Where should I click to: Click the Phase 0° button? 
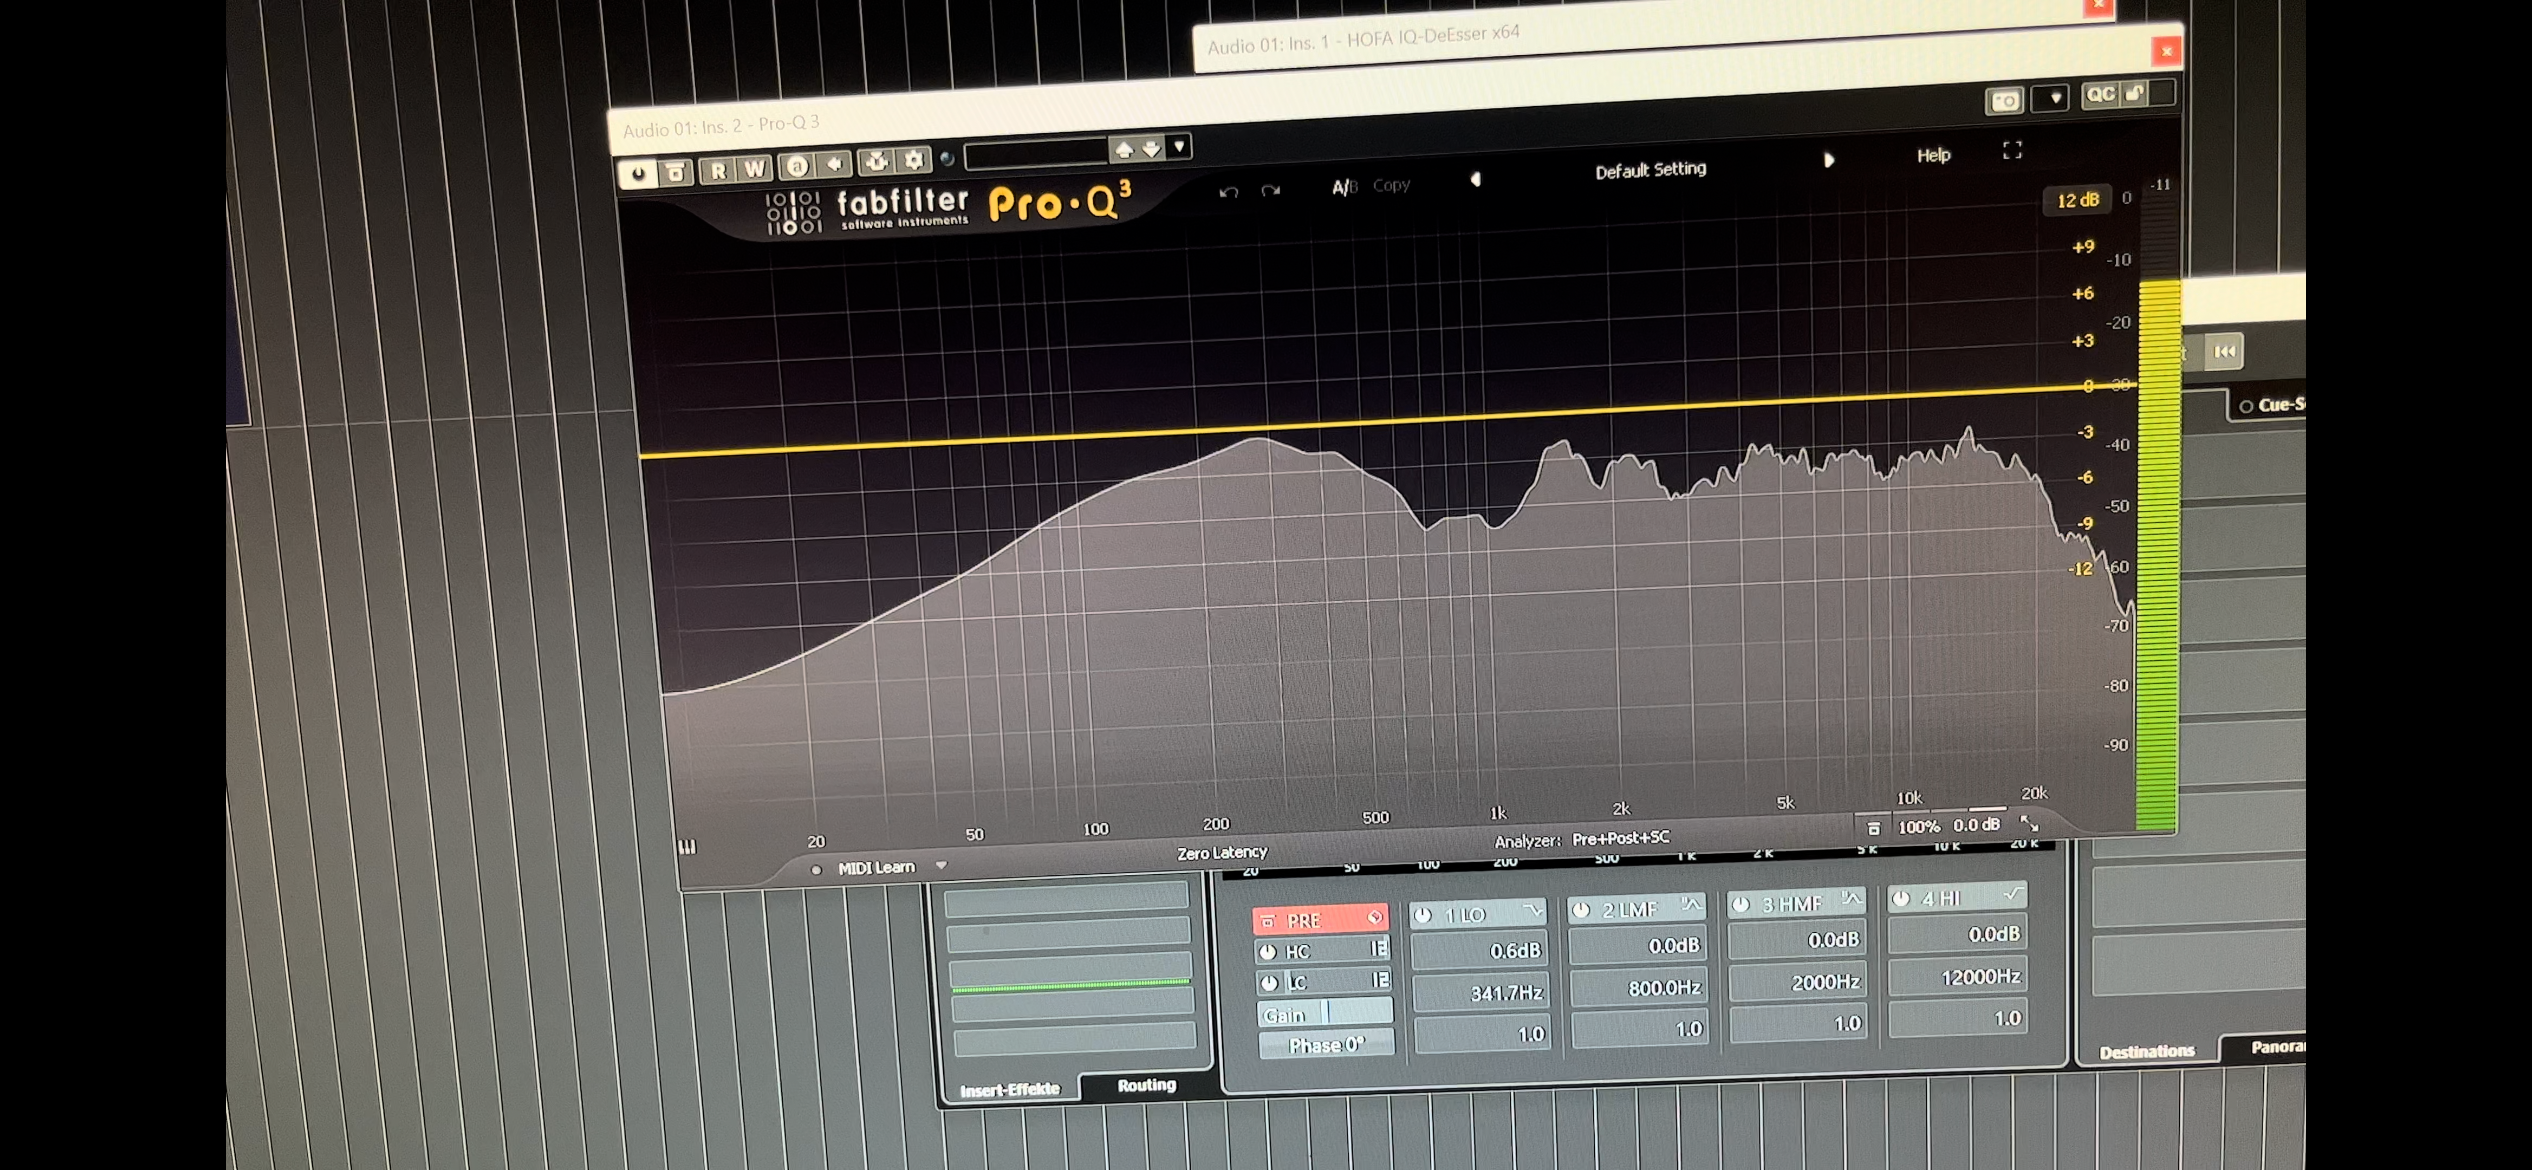(x=1326, y=1045)
